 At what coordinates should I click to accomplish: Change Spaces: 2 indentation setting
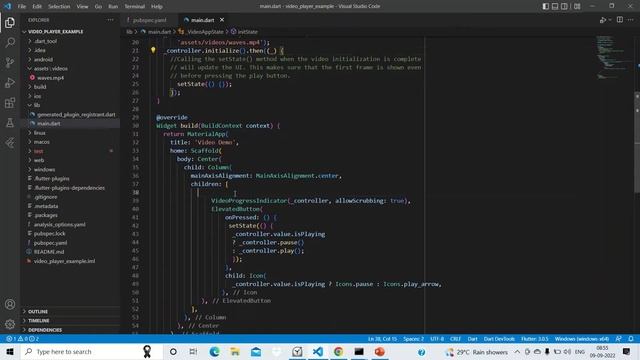pyautogui.click(x=413, y=339)
